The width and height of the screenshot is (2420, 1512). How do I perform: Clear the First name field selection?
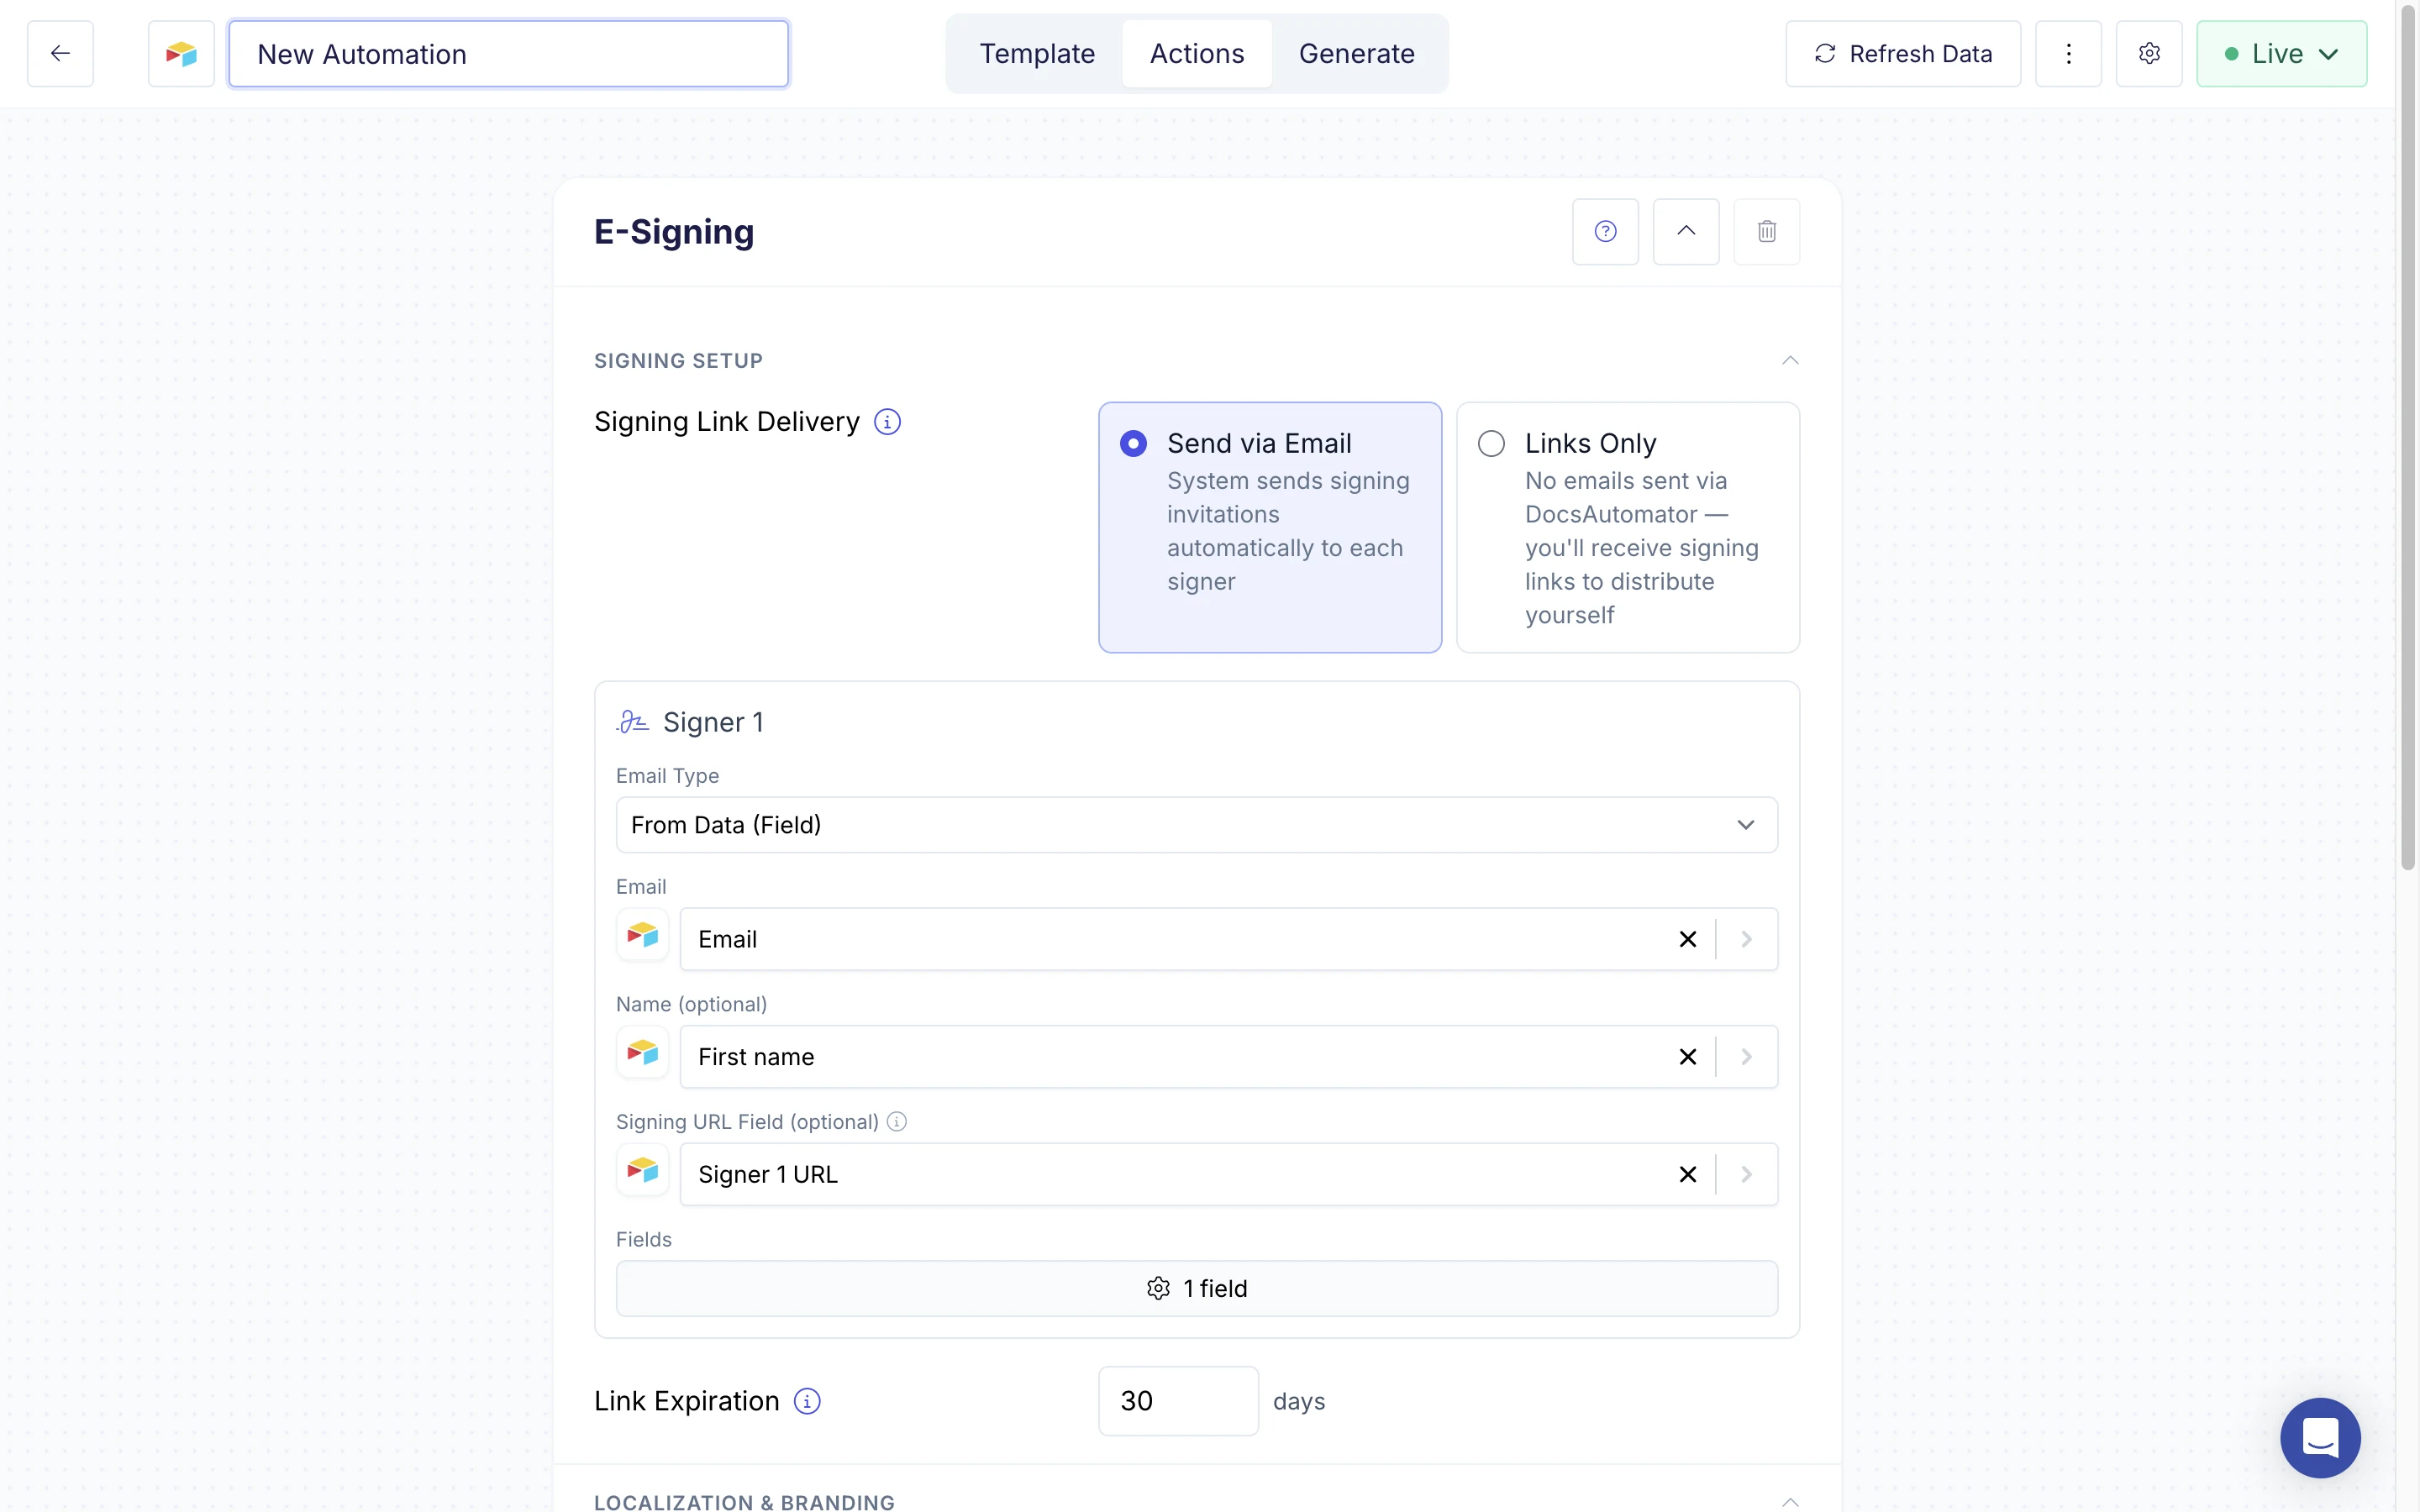point(1688,1057)
